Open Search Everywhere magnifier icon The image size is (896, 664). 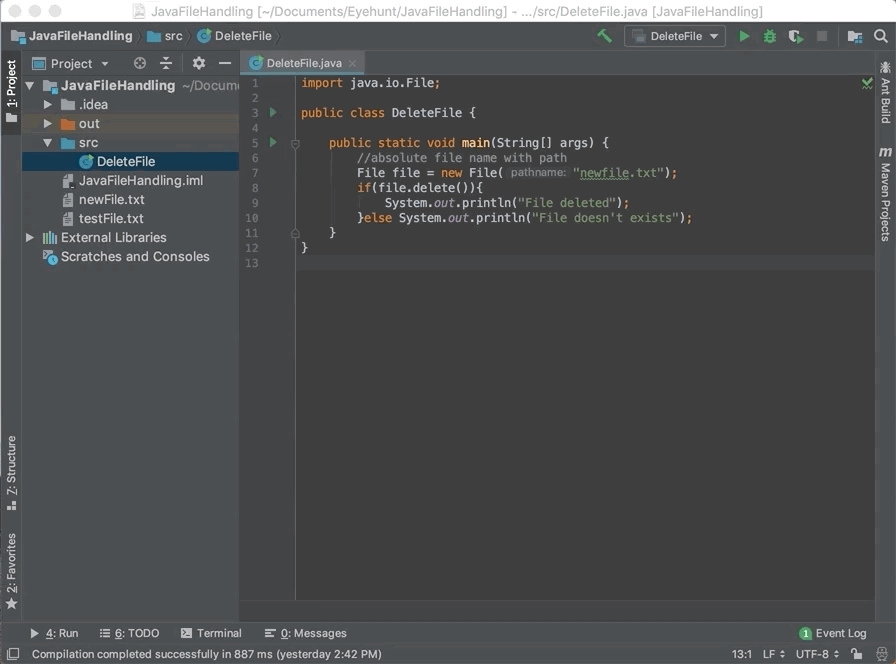881,37
